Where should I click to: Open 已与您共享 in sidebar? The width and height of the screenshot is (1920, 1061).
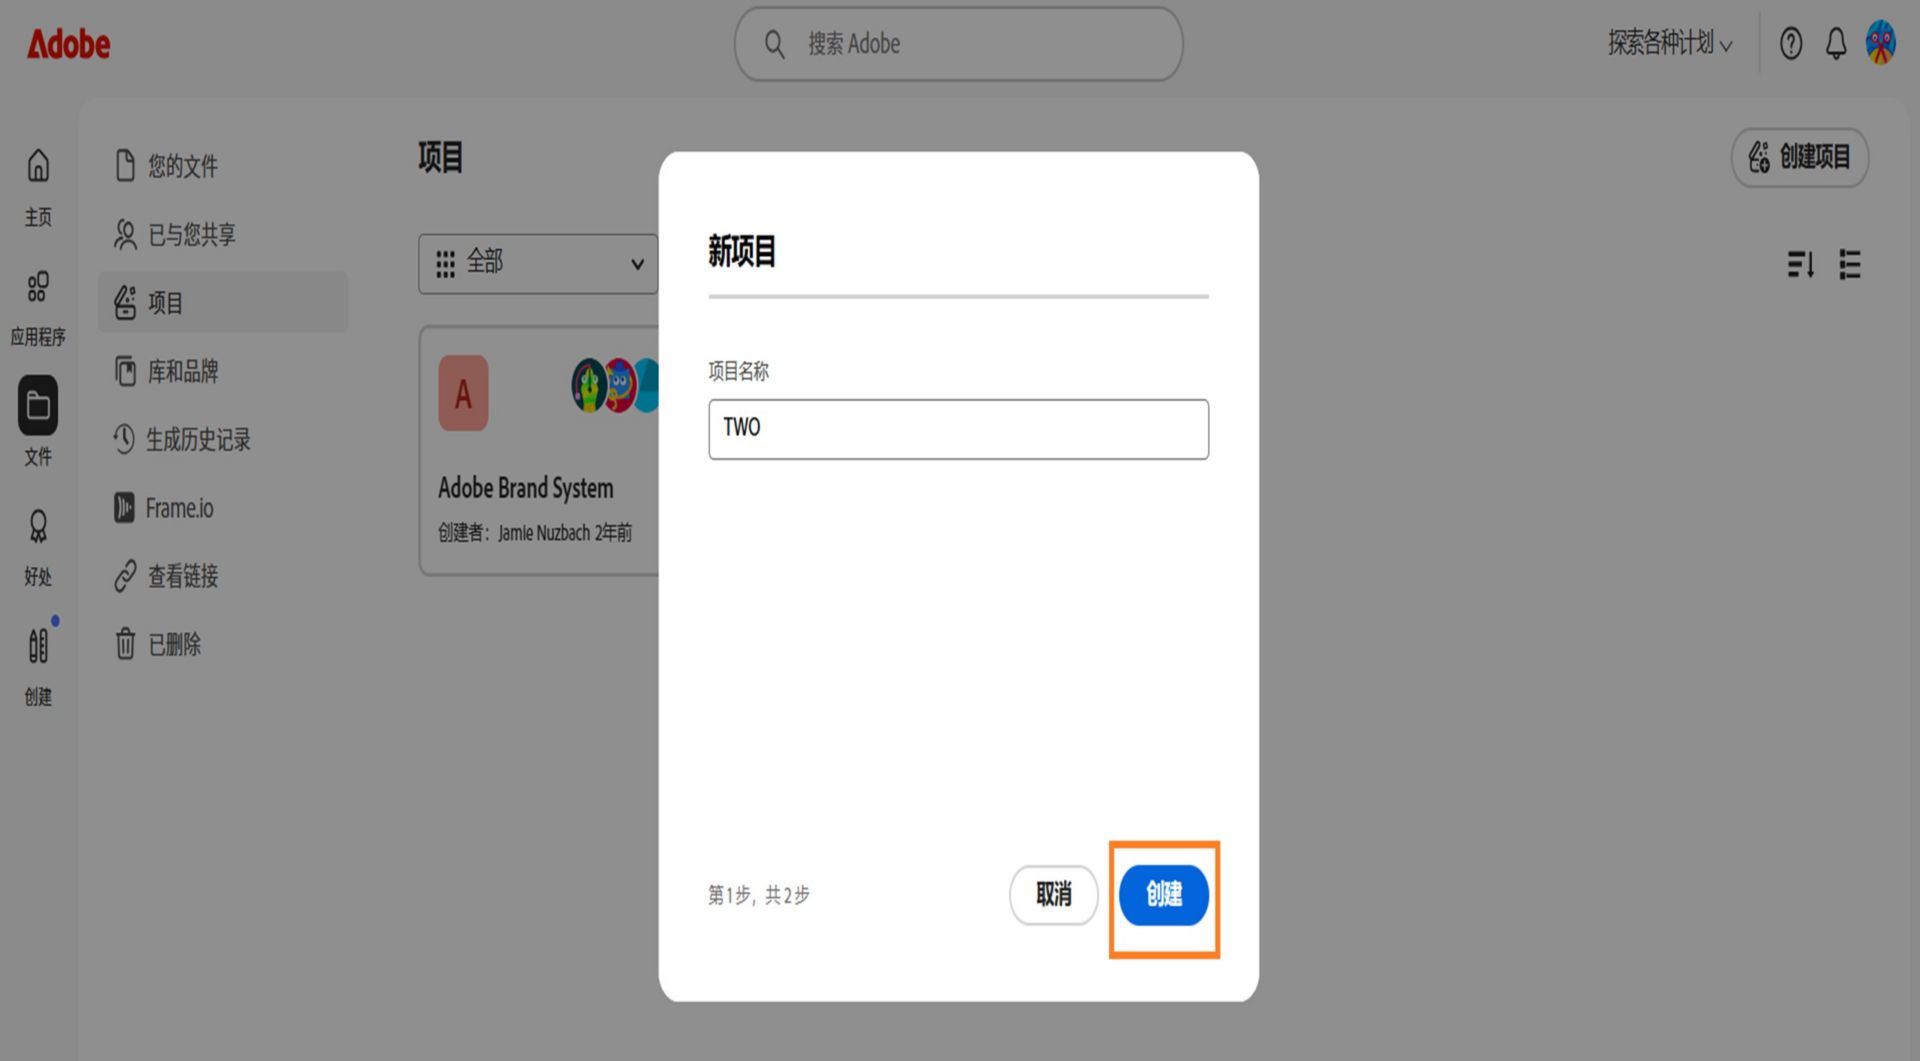click(x=223, y=234)
